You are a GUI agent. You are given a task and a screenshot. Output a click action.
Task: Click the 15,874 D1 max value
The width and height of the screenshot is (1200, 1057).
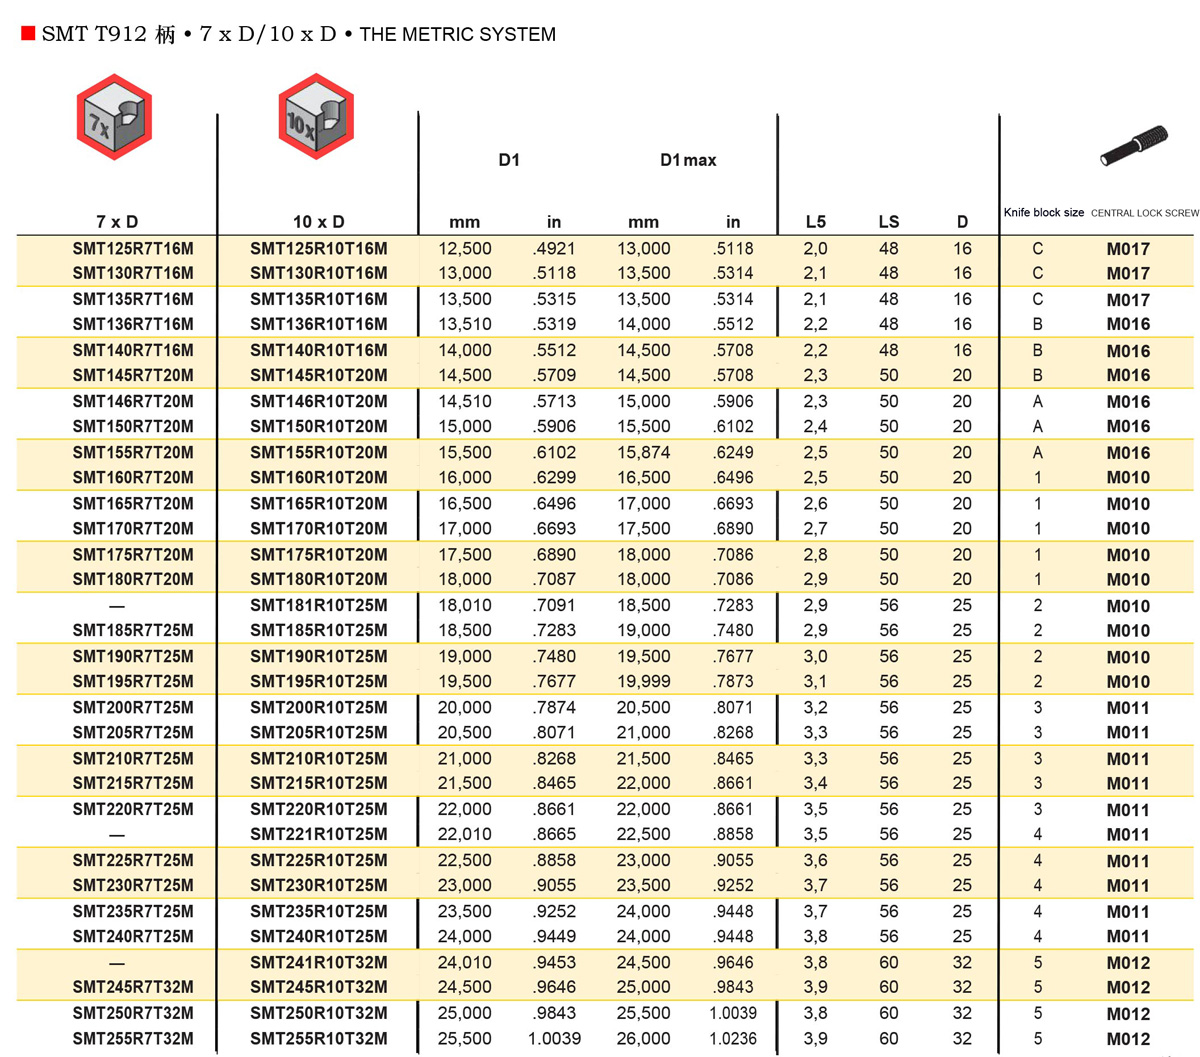coord(643,453)
